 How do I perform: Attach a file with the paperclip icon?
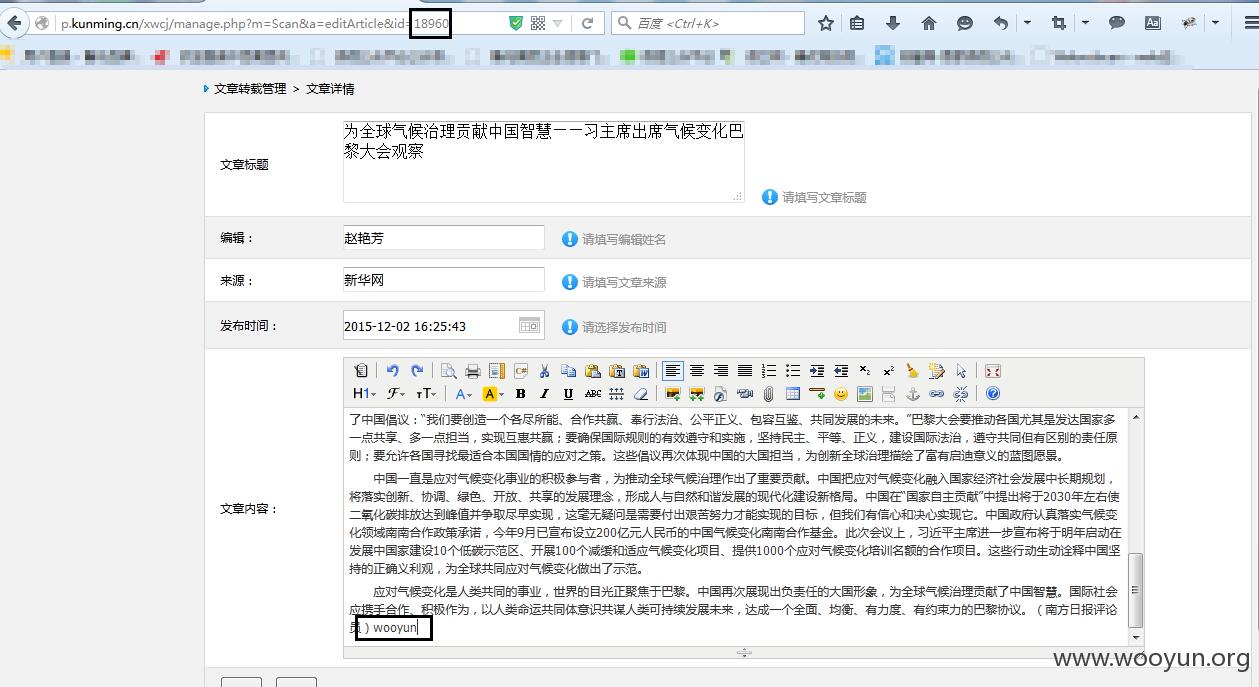tap(769, 394)
